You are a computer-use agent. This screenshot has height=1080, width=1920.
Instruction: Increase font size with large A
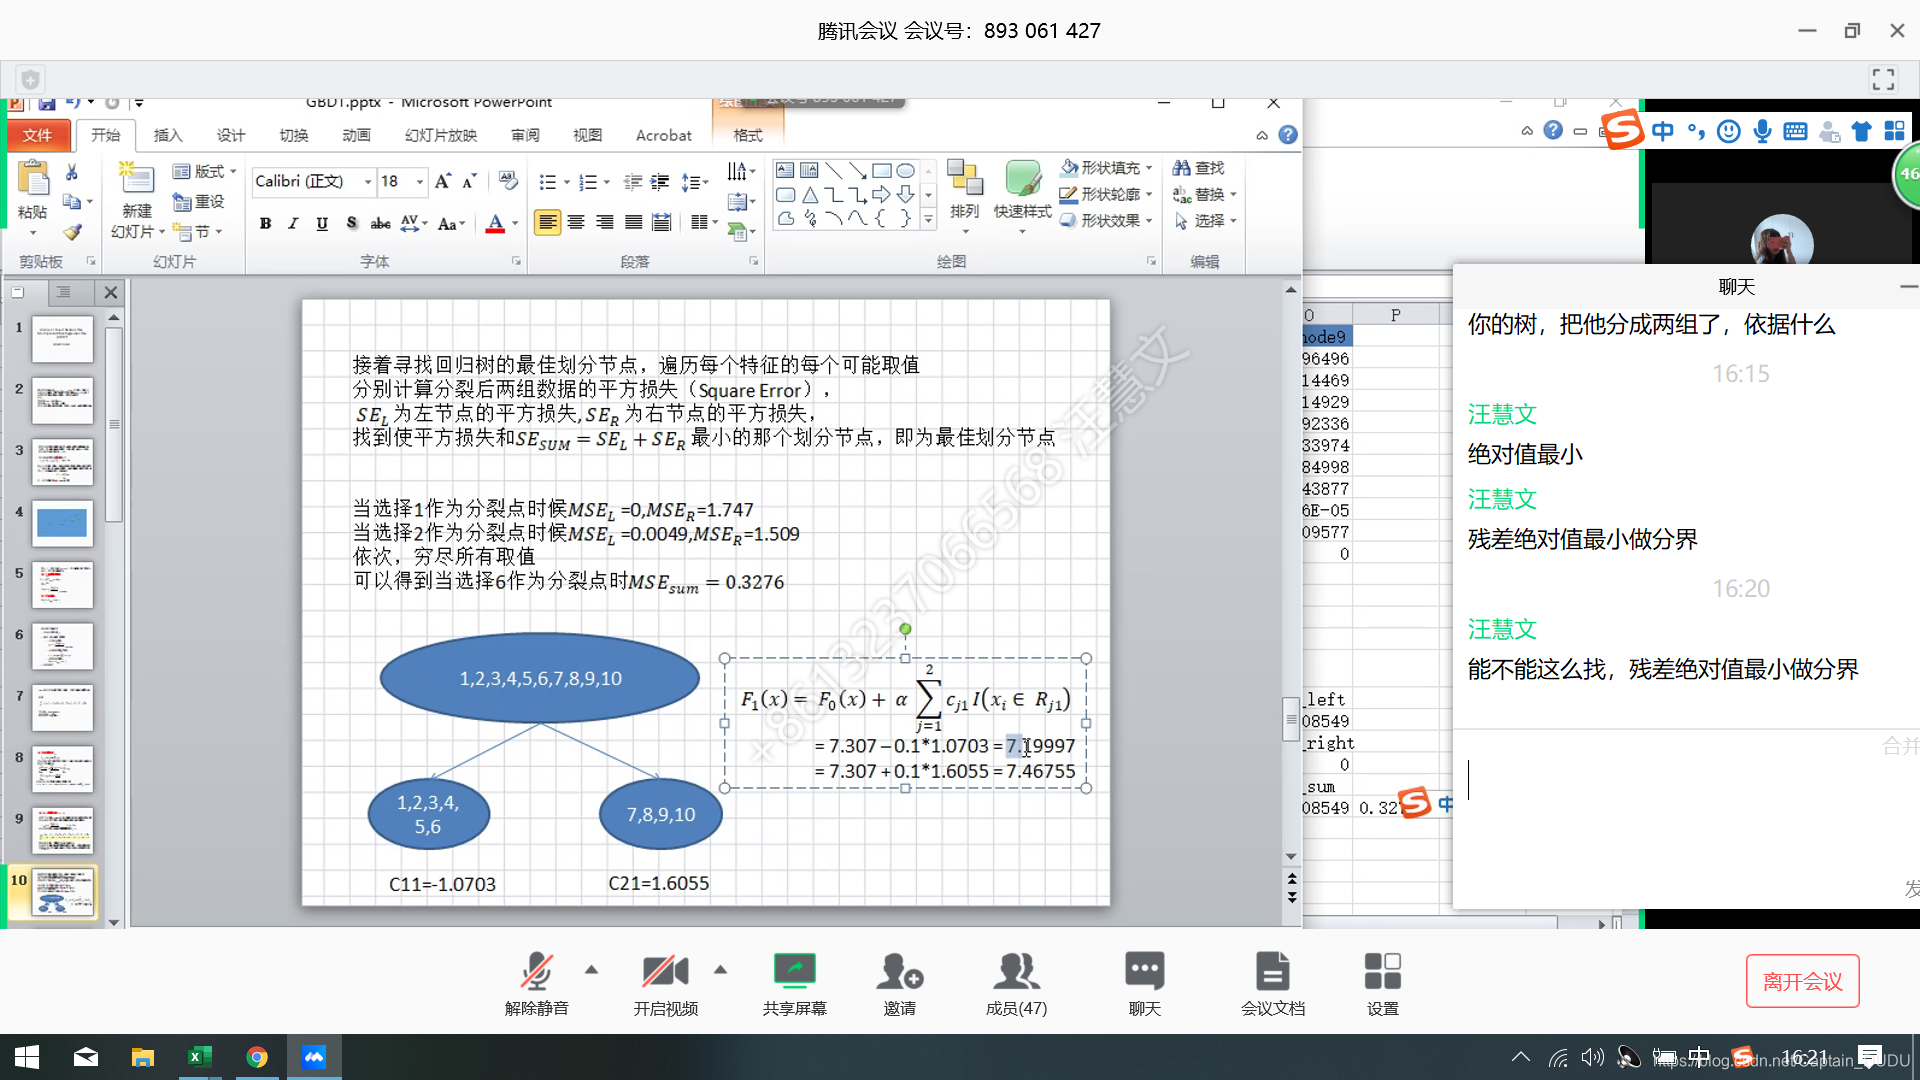pyautogui.click(x=442, y=181)
